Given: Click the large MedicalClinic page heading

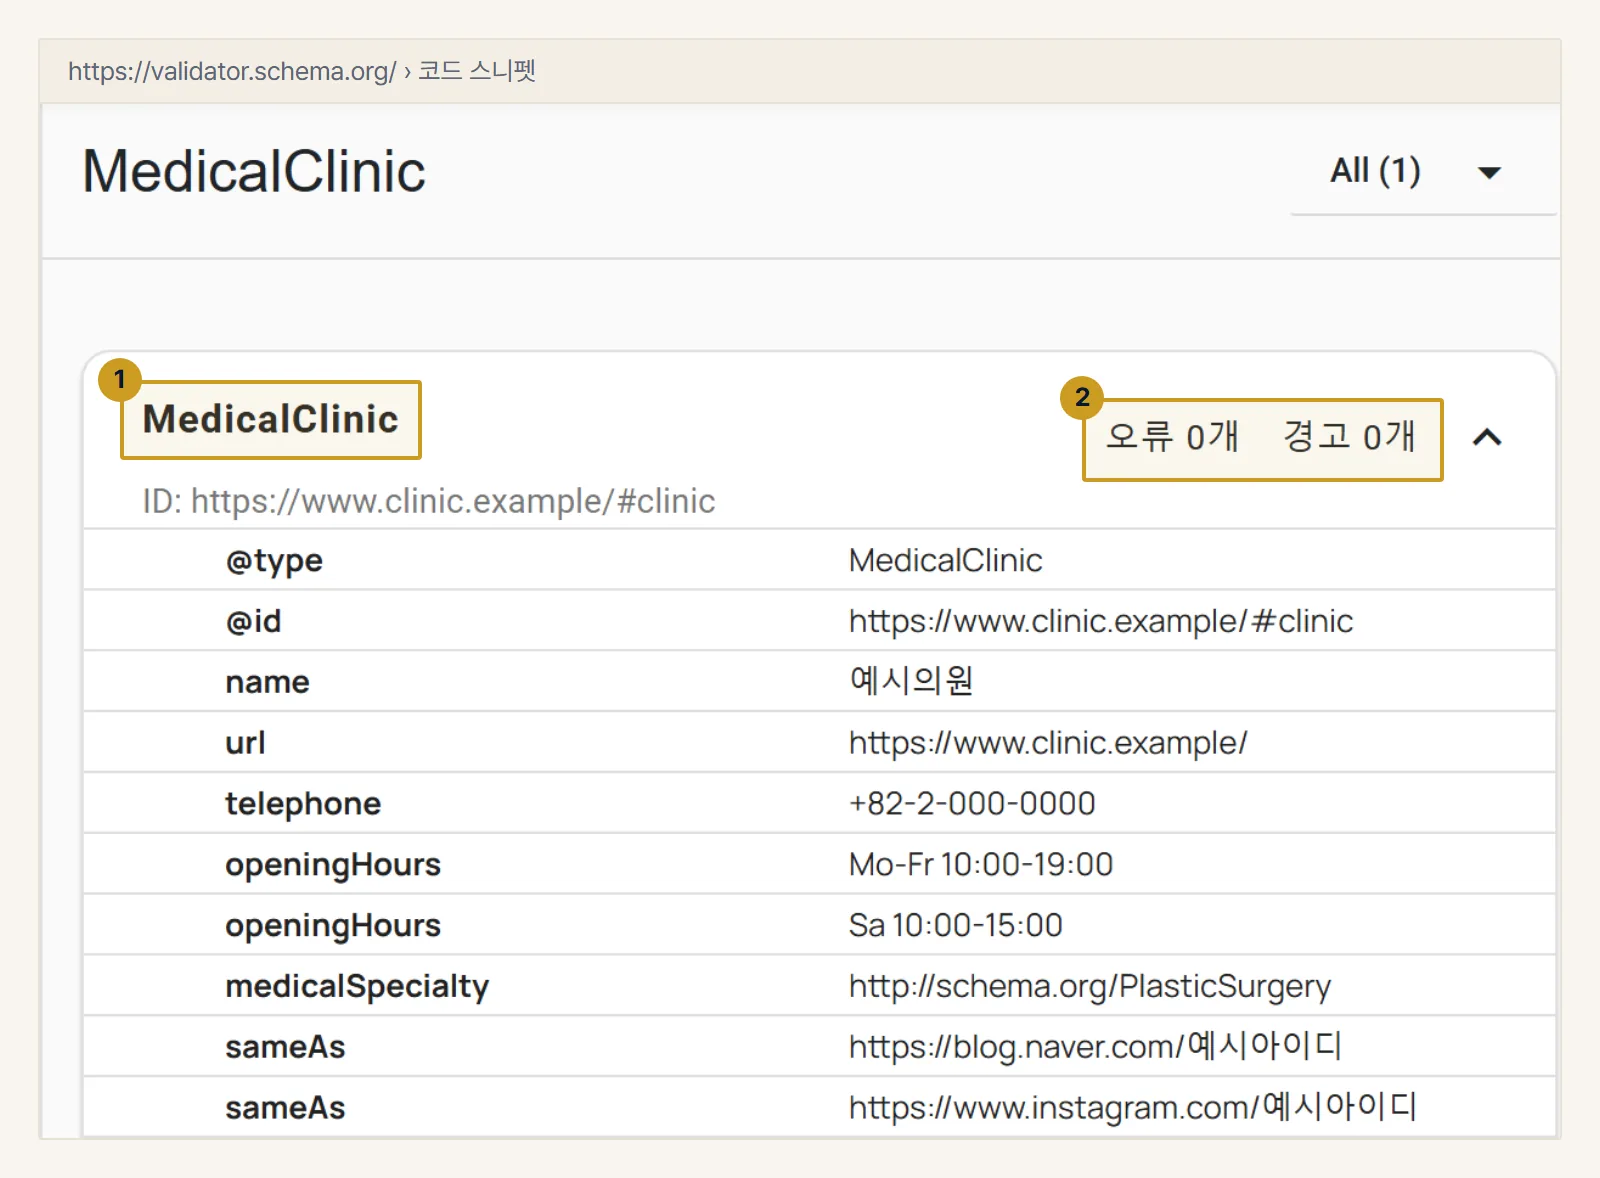Looking at the screenshot, I should click(x=254, y=171).
